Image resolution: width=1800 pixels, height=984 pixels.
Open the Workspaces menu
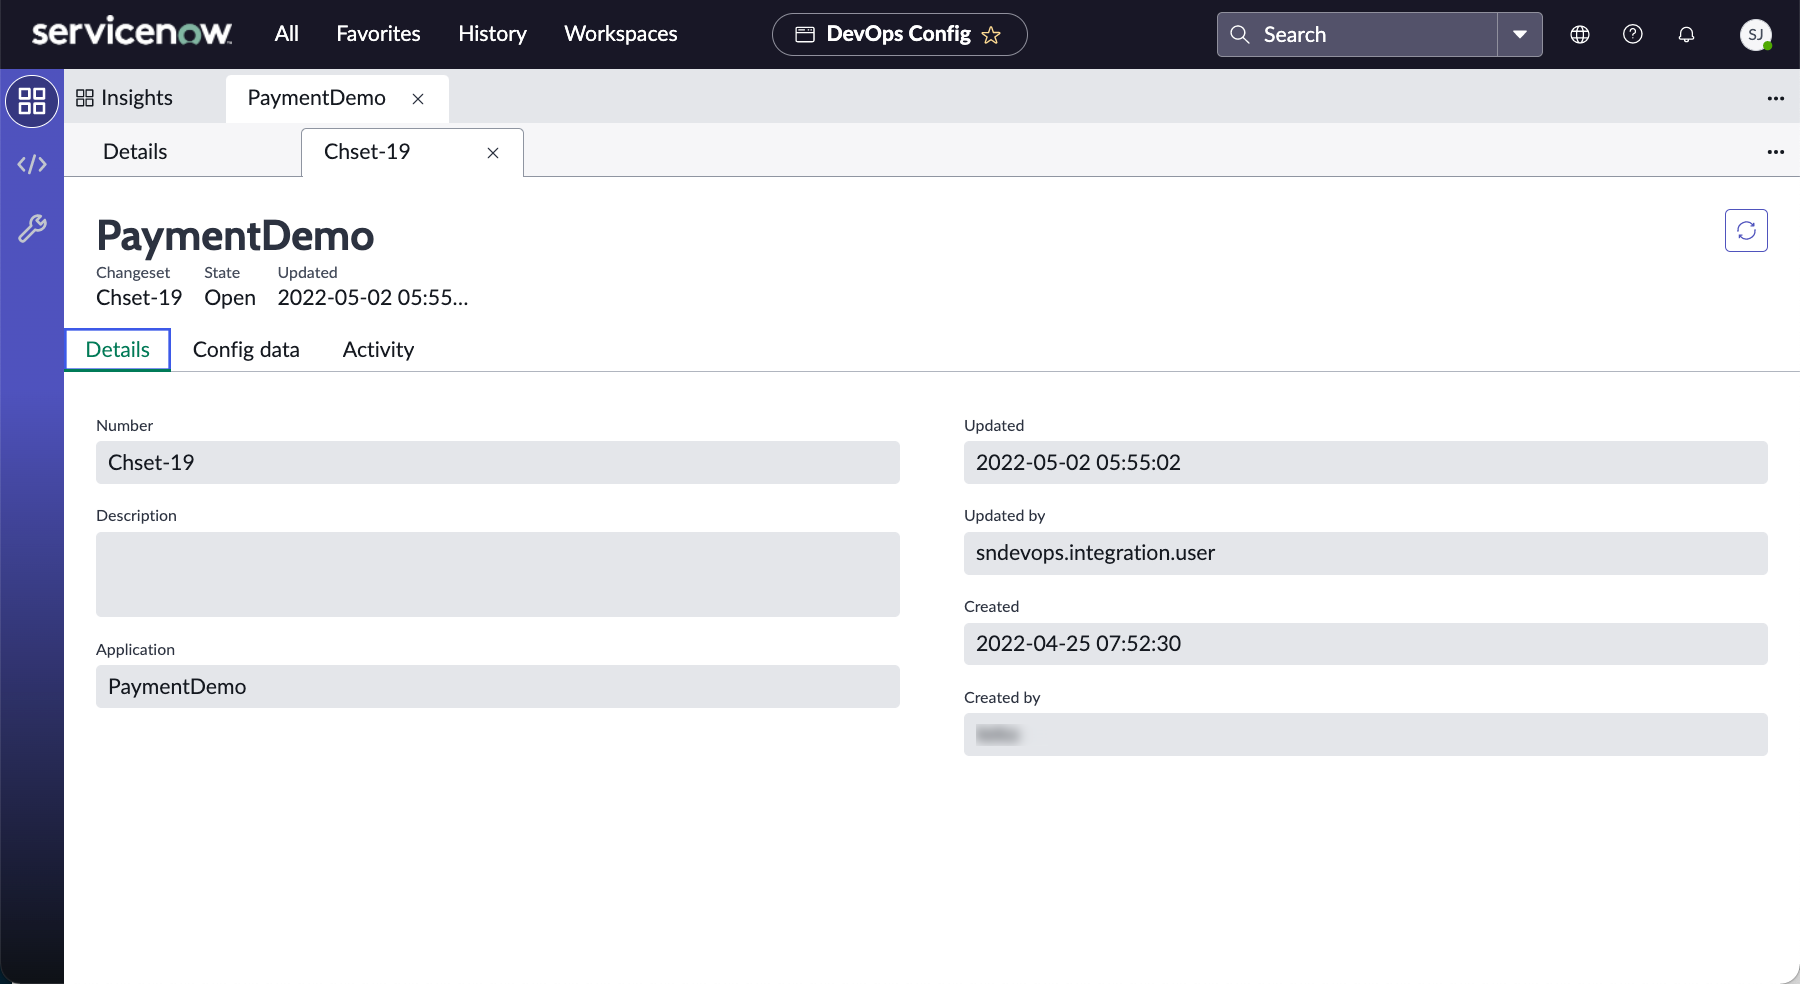point(621,34)
